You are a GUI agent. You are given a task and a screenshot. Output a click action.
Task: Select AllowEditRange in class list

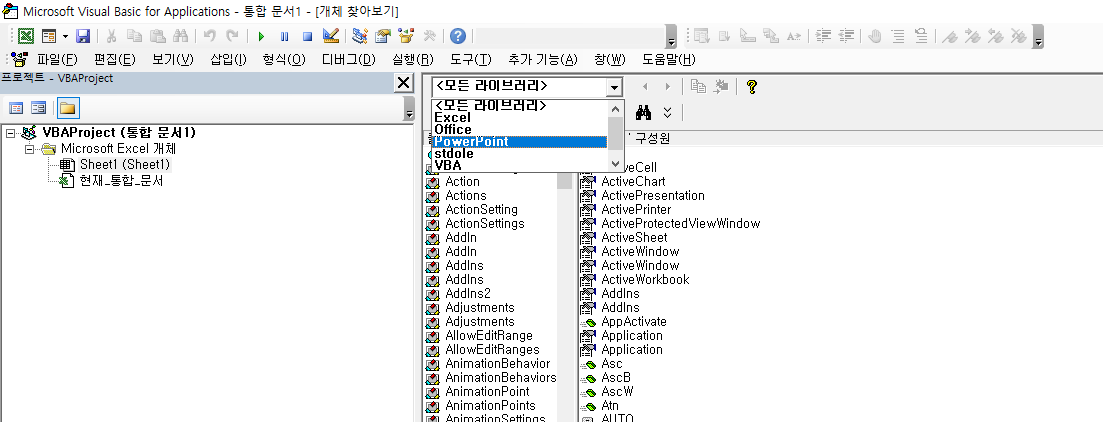(489, 335)
